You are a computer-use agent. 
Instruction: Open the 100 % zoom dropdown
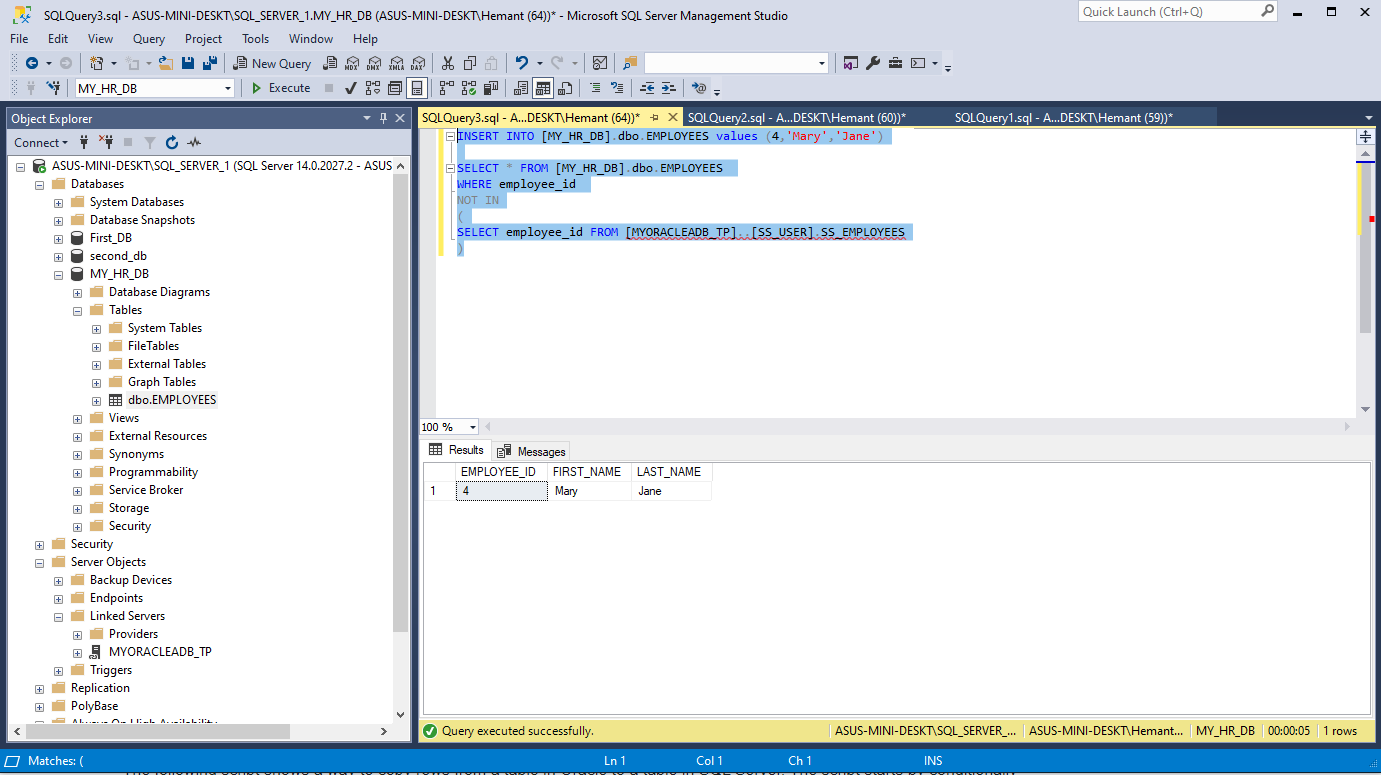(473, 427)
